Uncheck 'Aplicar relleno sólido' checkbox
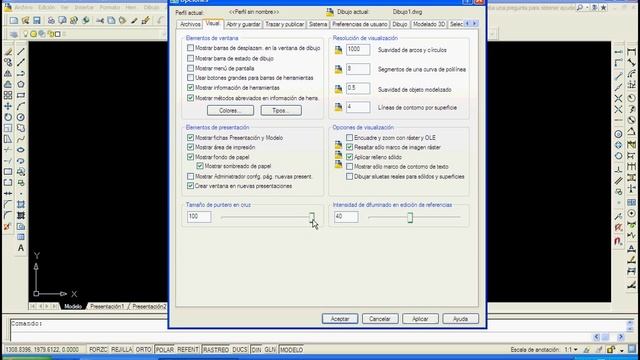Viewport: 640px width, 360px height. coord(349,157)
